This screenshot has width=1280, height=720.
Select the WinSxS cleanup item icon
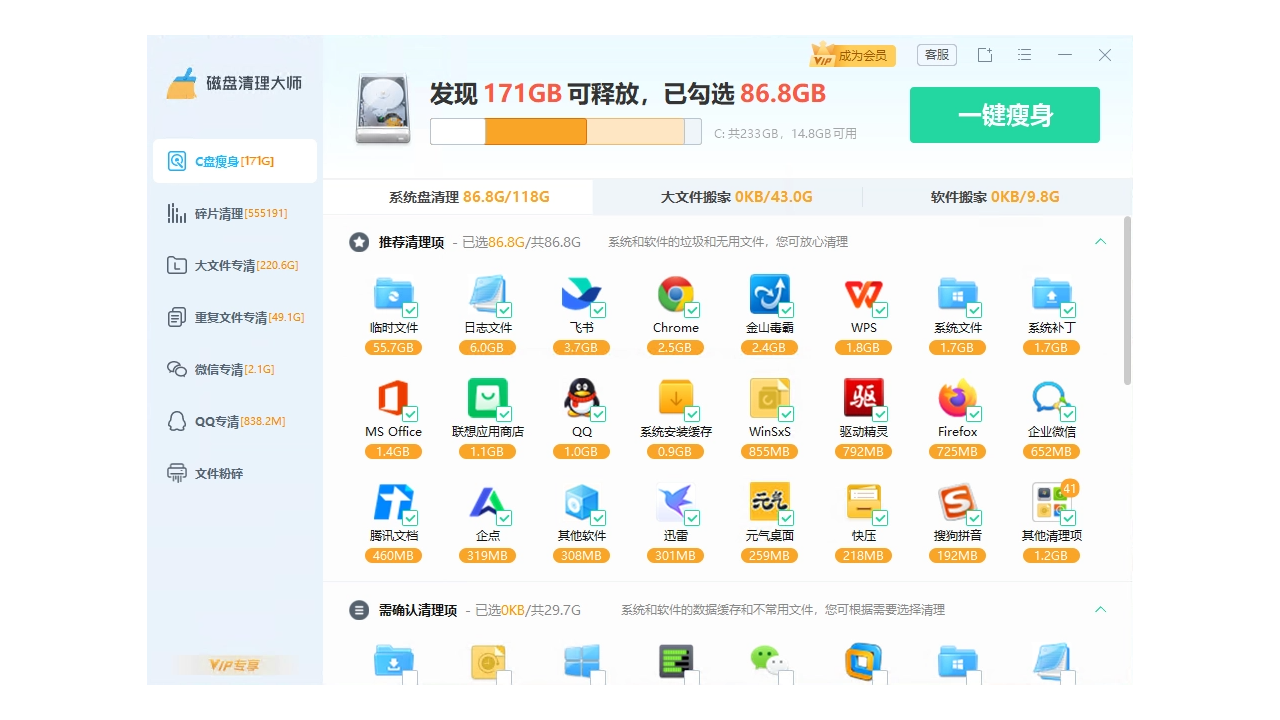coord(769,398)
